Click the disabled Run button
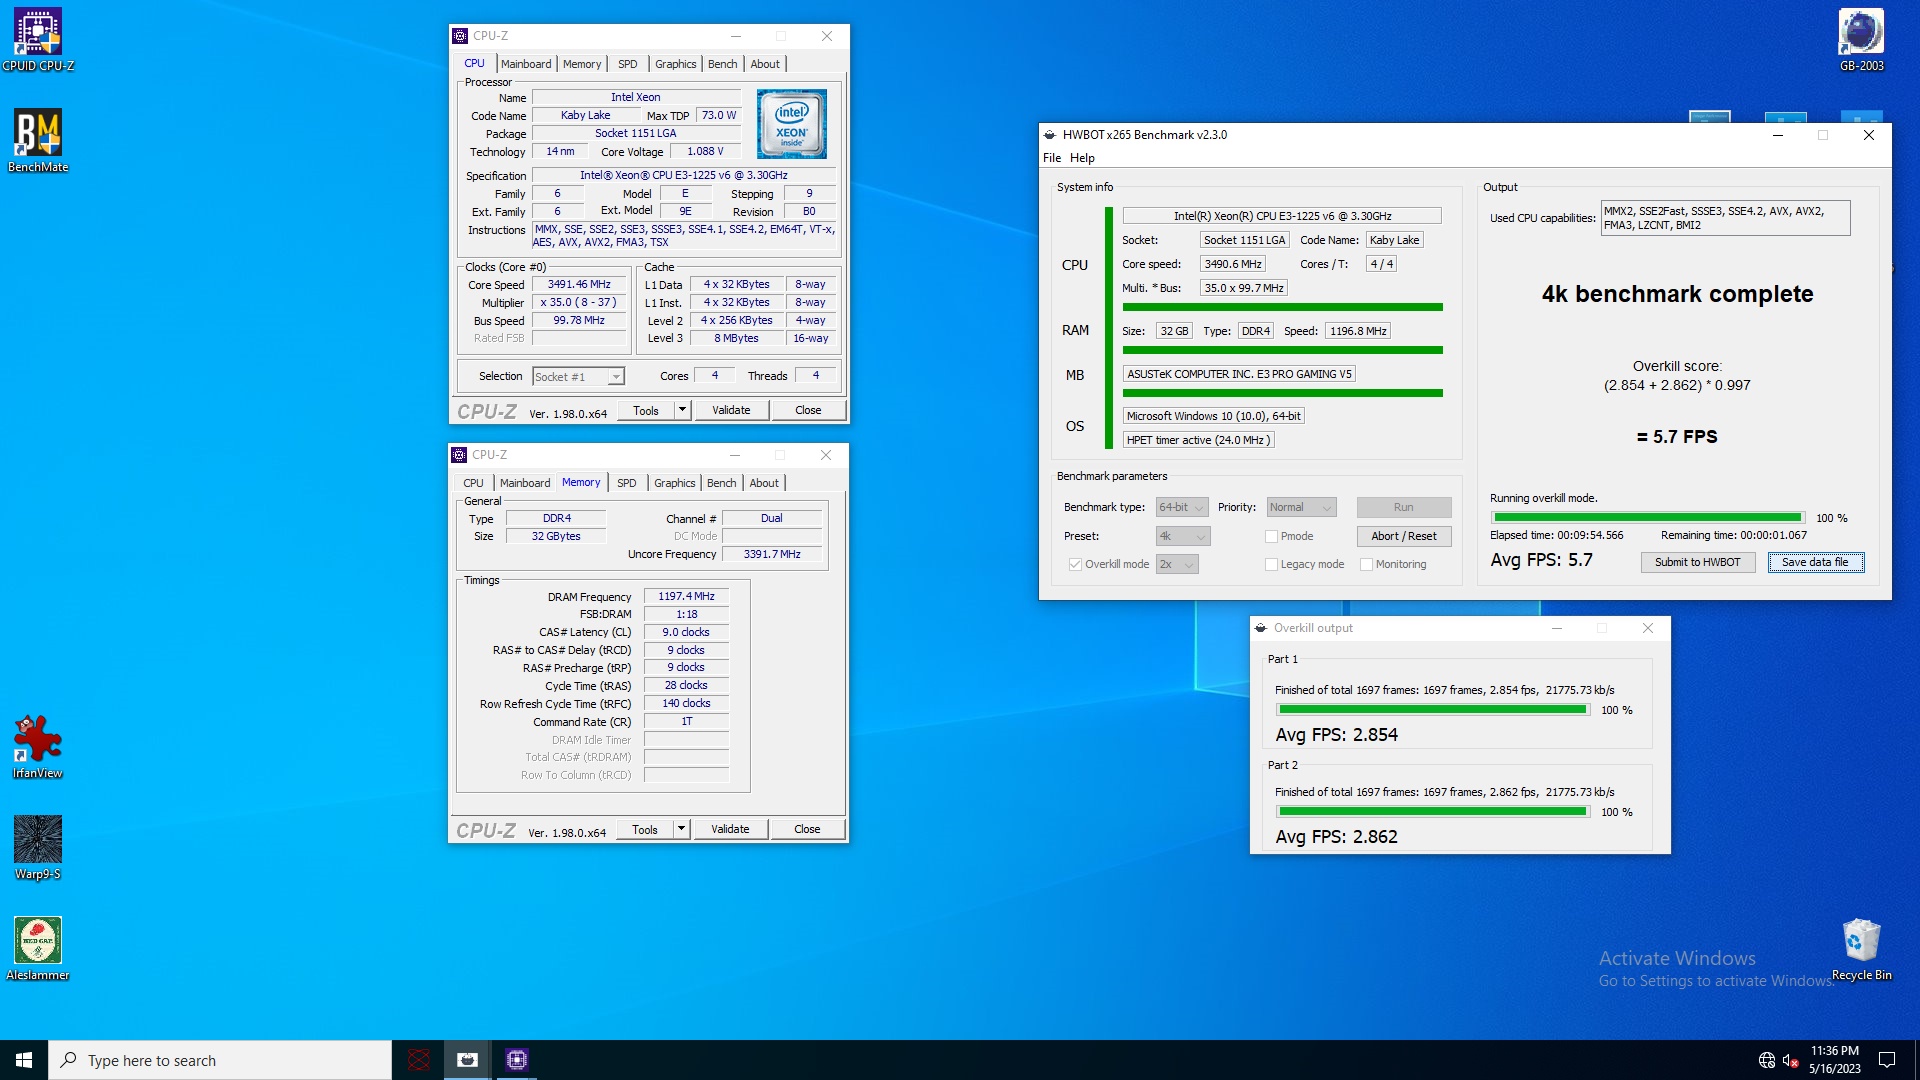The width and height of the screenshot is (1920, 1080). tap(1404, 508)
